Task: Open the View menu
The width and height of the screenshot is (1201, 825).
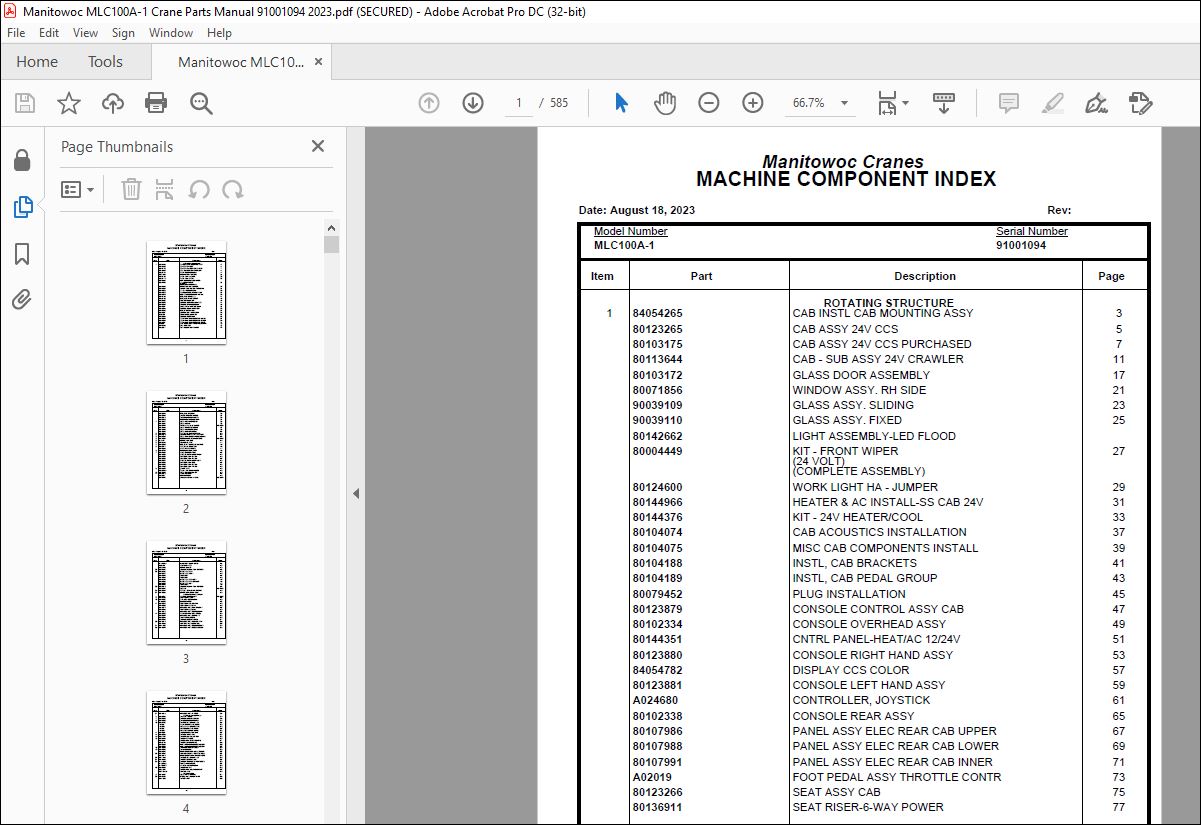Action: click(x=85, y=33)
